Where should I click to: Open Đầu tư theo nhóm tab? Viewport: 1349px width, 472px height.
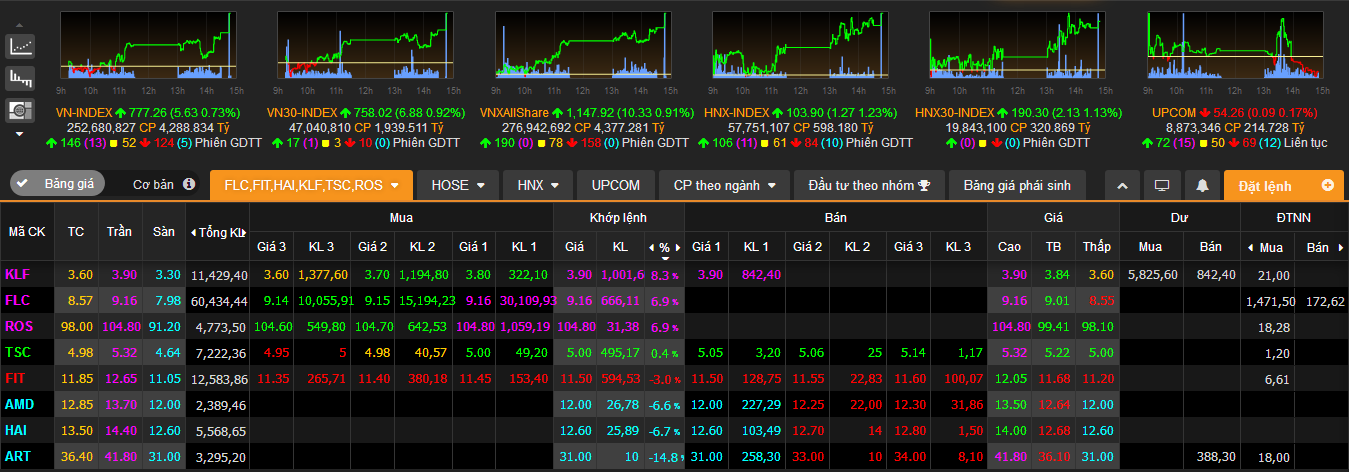(869, 185)
